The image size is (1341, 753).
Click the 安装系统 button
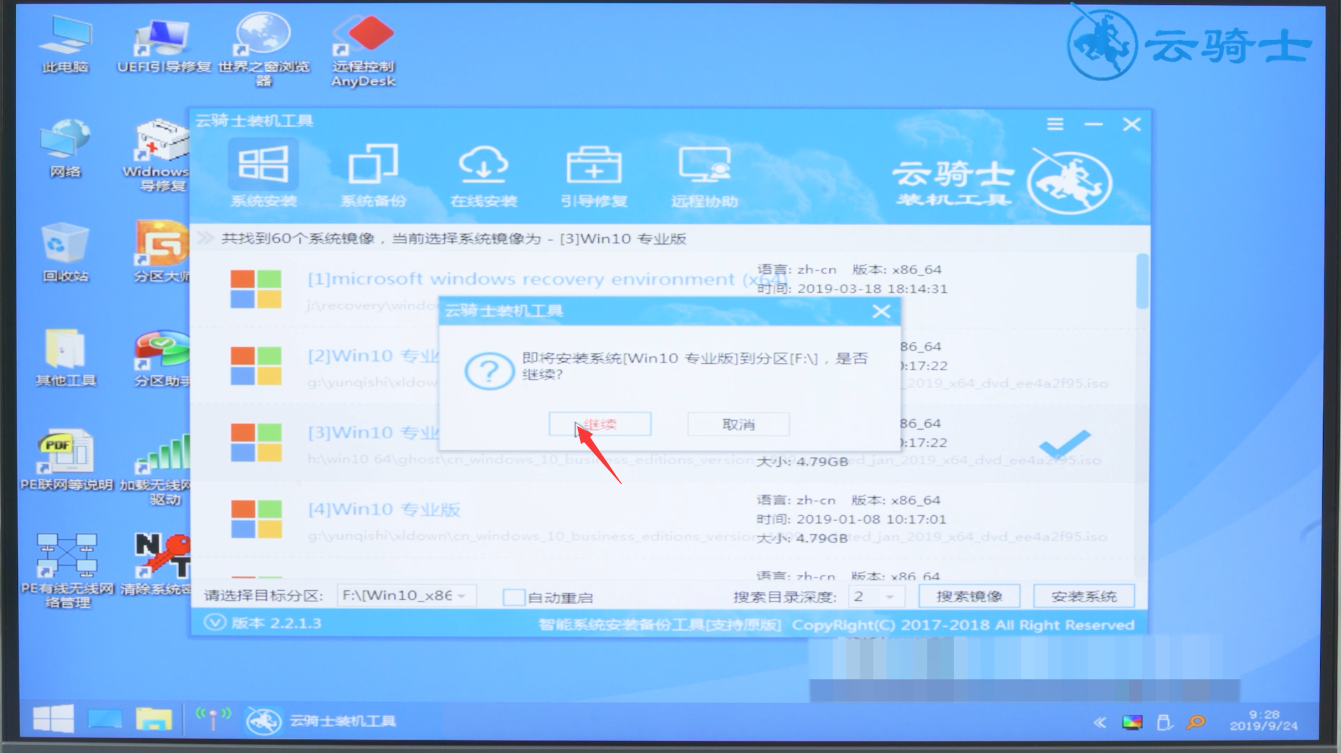click(1084, 596)
